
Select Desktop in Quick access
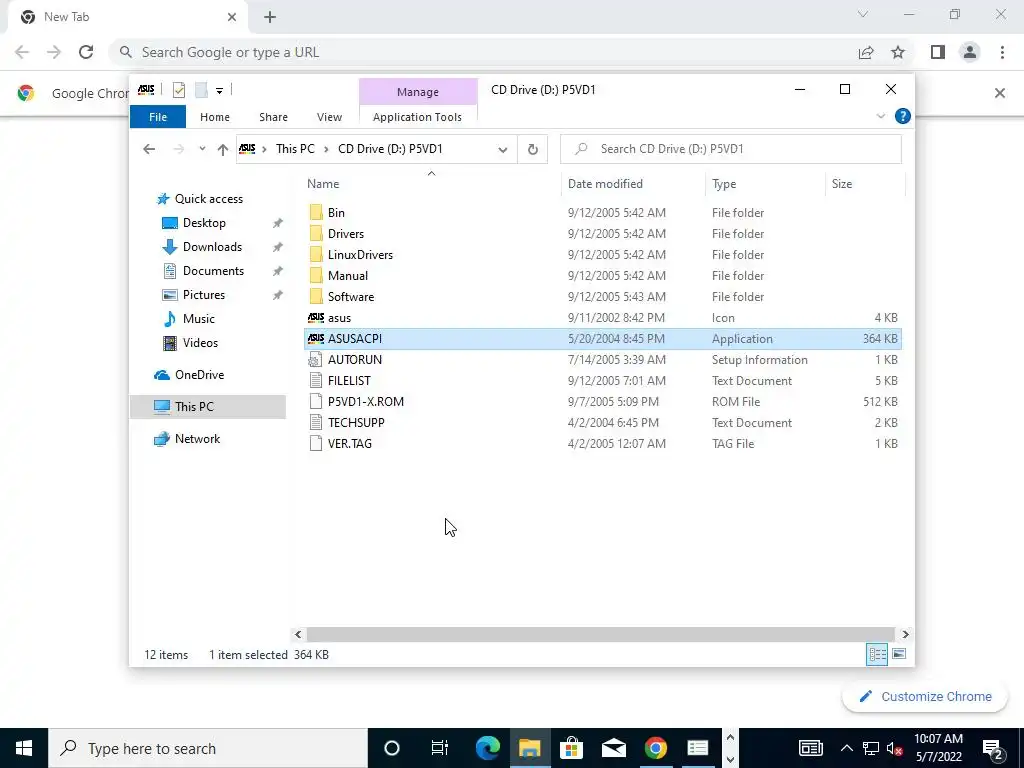coord(204,223)
